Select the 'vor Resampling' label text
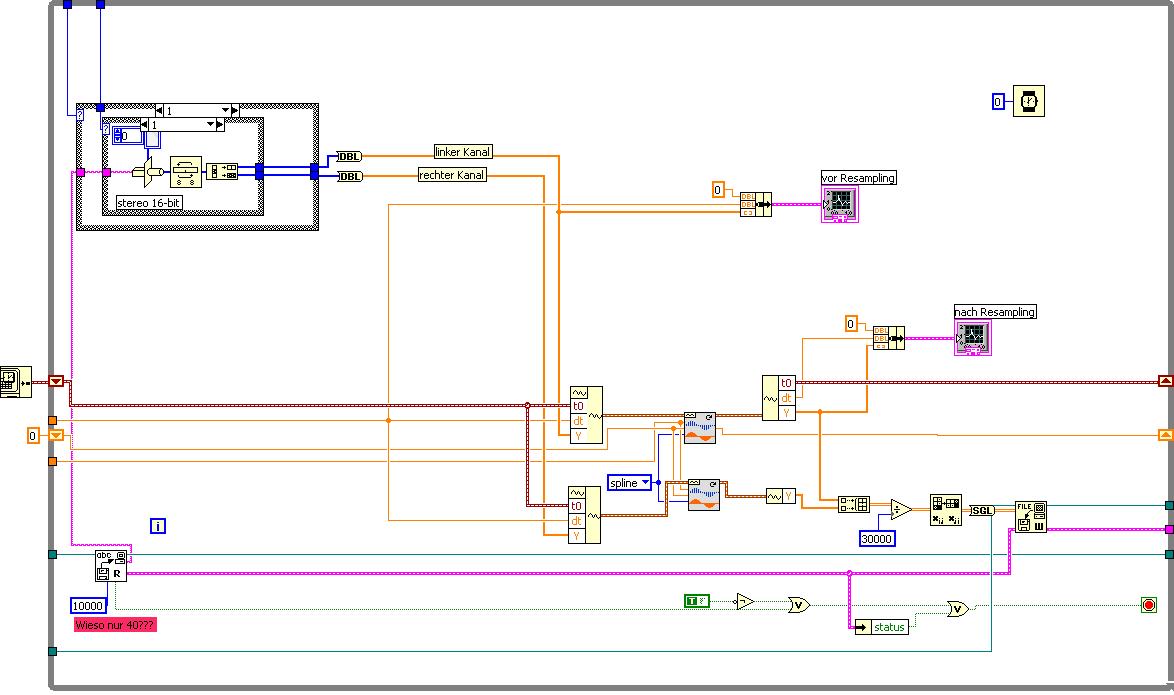This screenshot has width=1174, height=695. pos(859,178)
